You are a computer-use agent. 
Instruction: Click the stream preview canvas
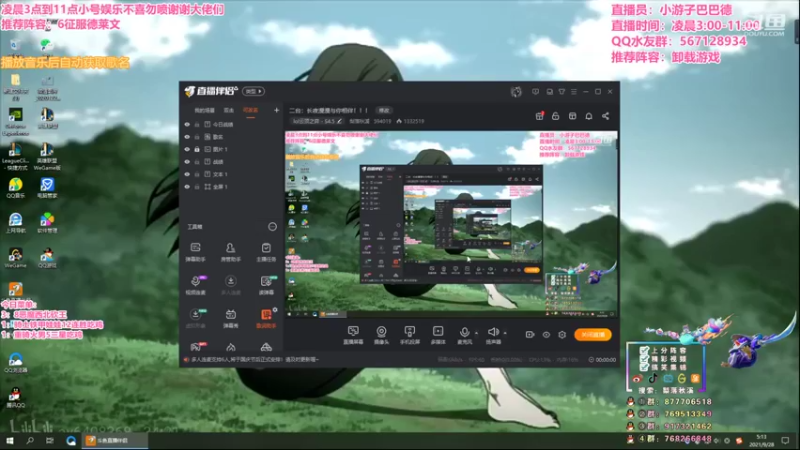tap(451, 224)
